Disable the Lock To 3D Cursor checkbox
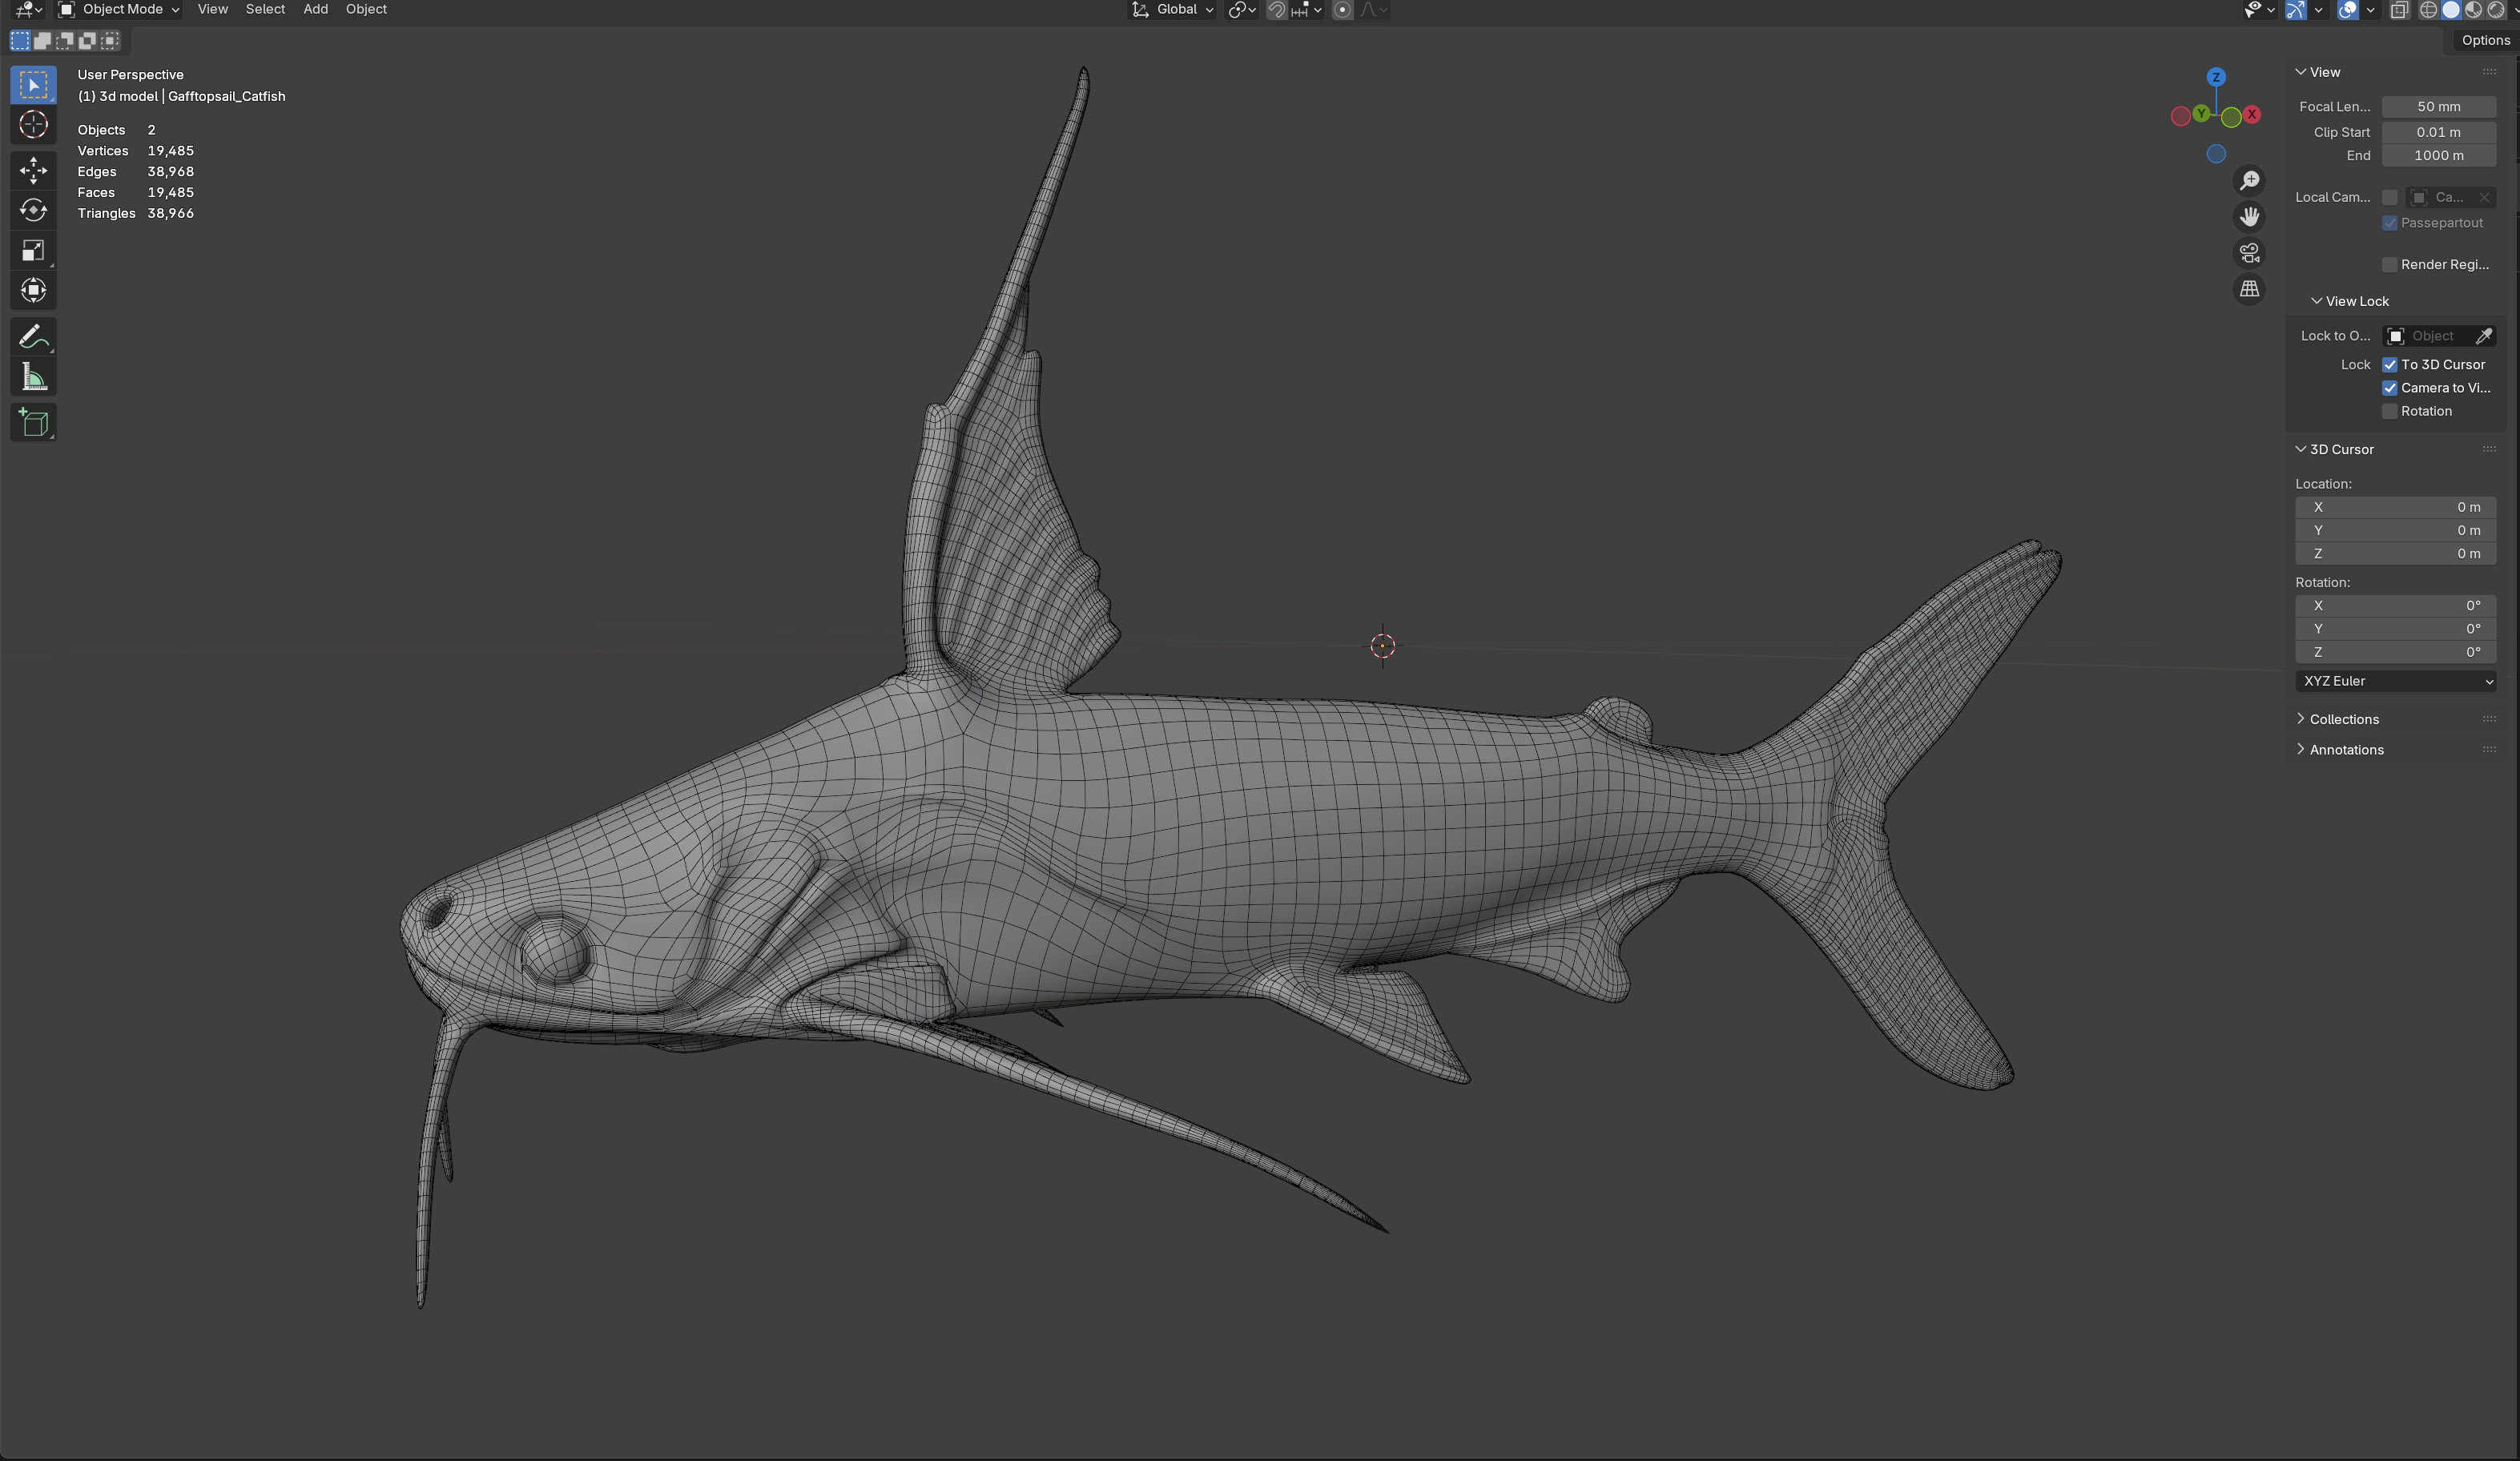Screen dimensions: 2520x1461 coord(2389,365)
